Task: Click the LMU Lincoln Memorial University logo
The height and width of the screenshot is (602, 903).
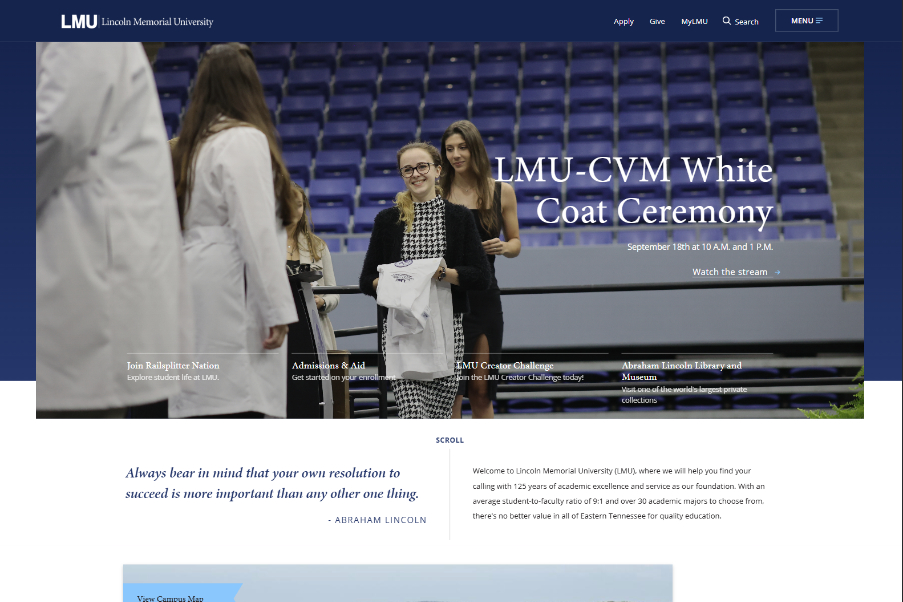Action: pyautogui.click(x=137, y=21)
